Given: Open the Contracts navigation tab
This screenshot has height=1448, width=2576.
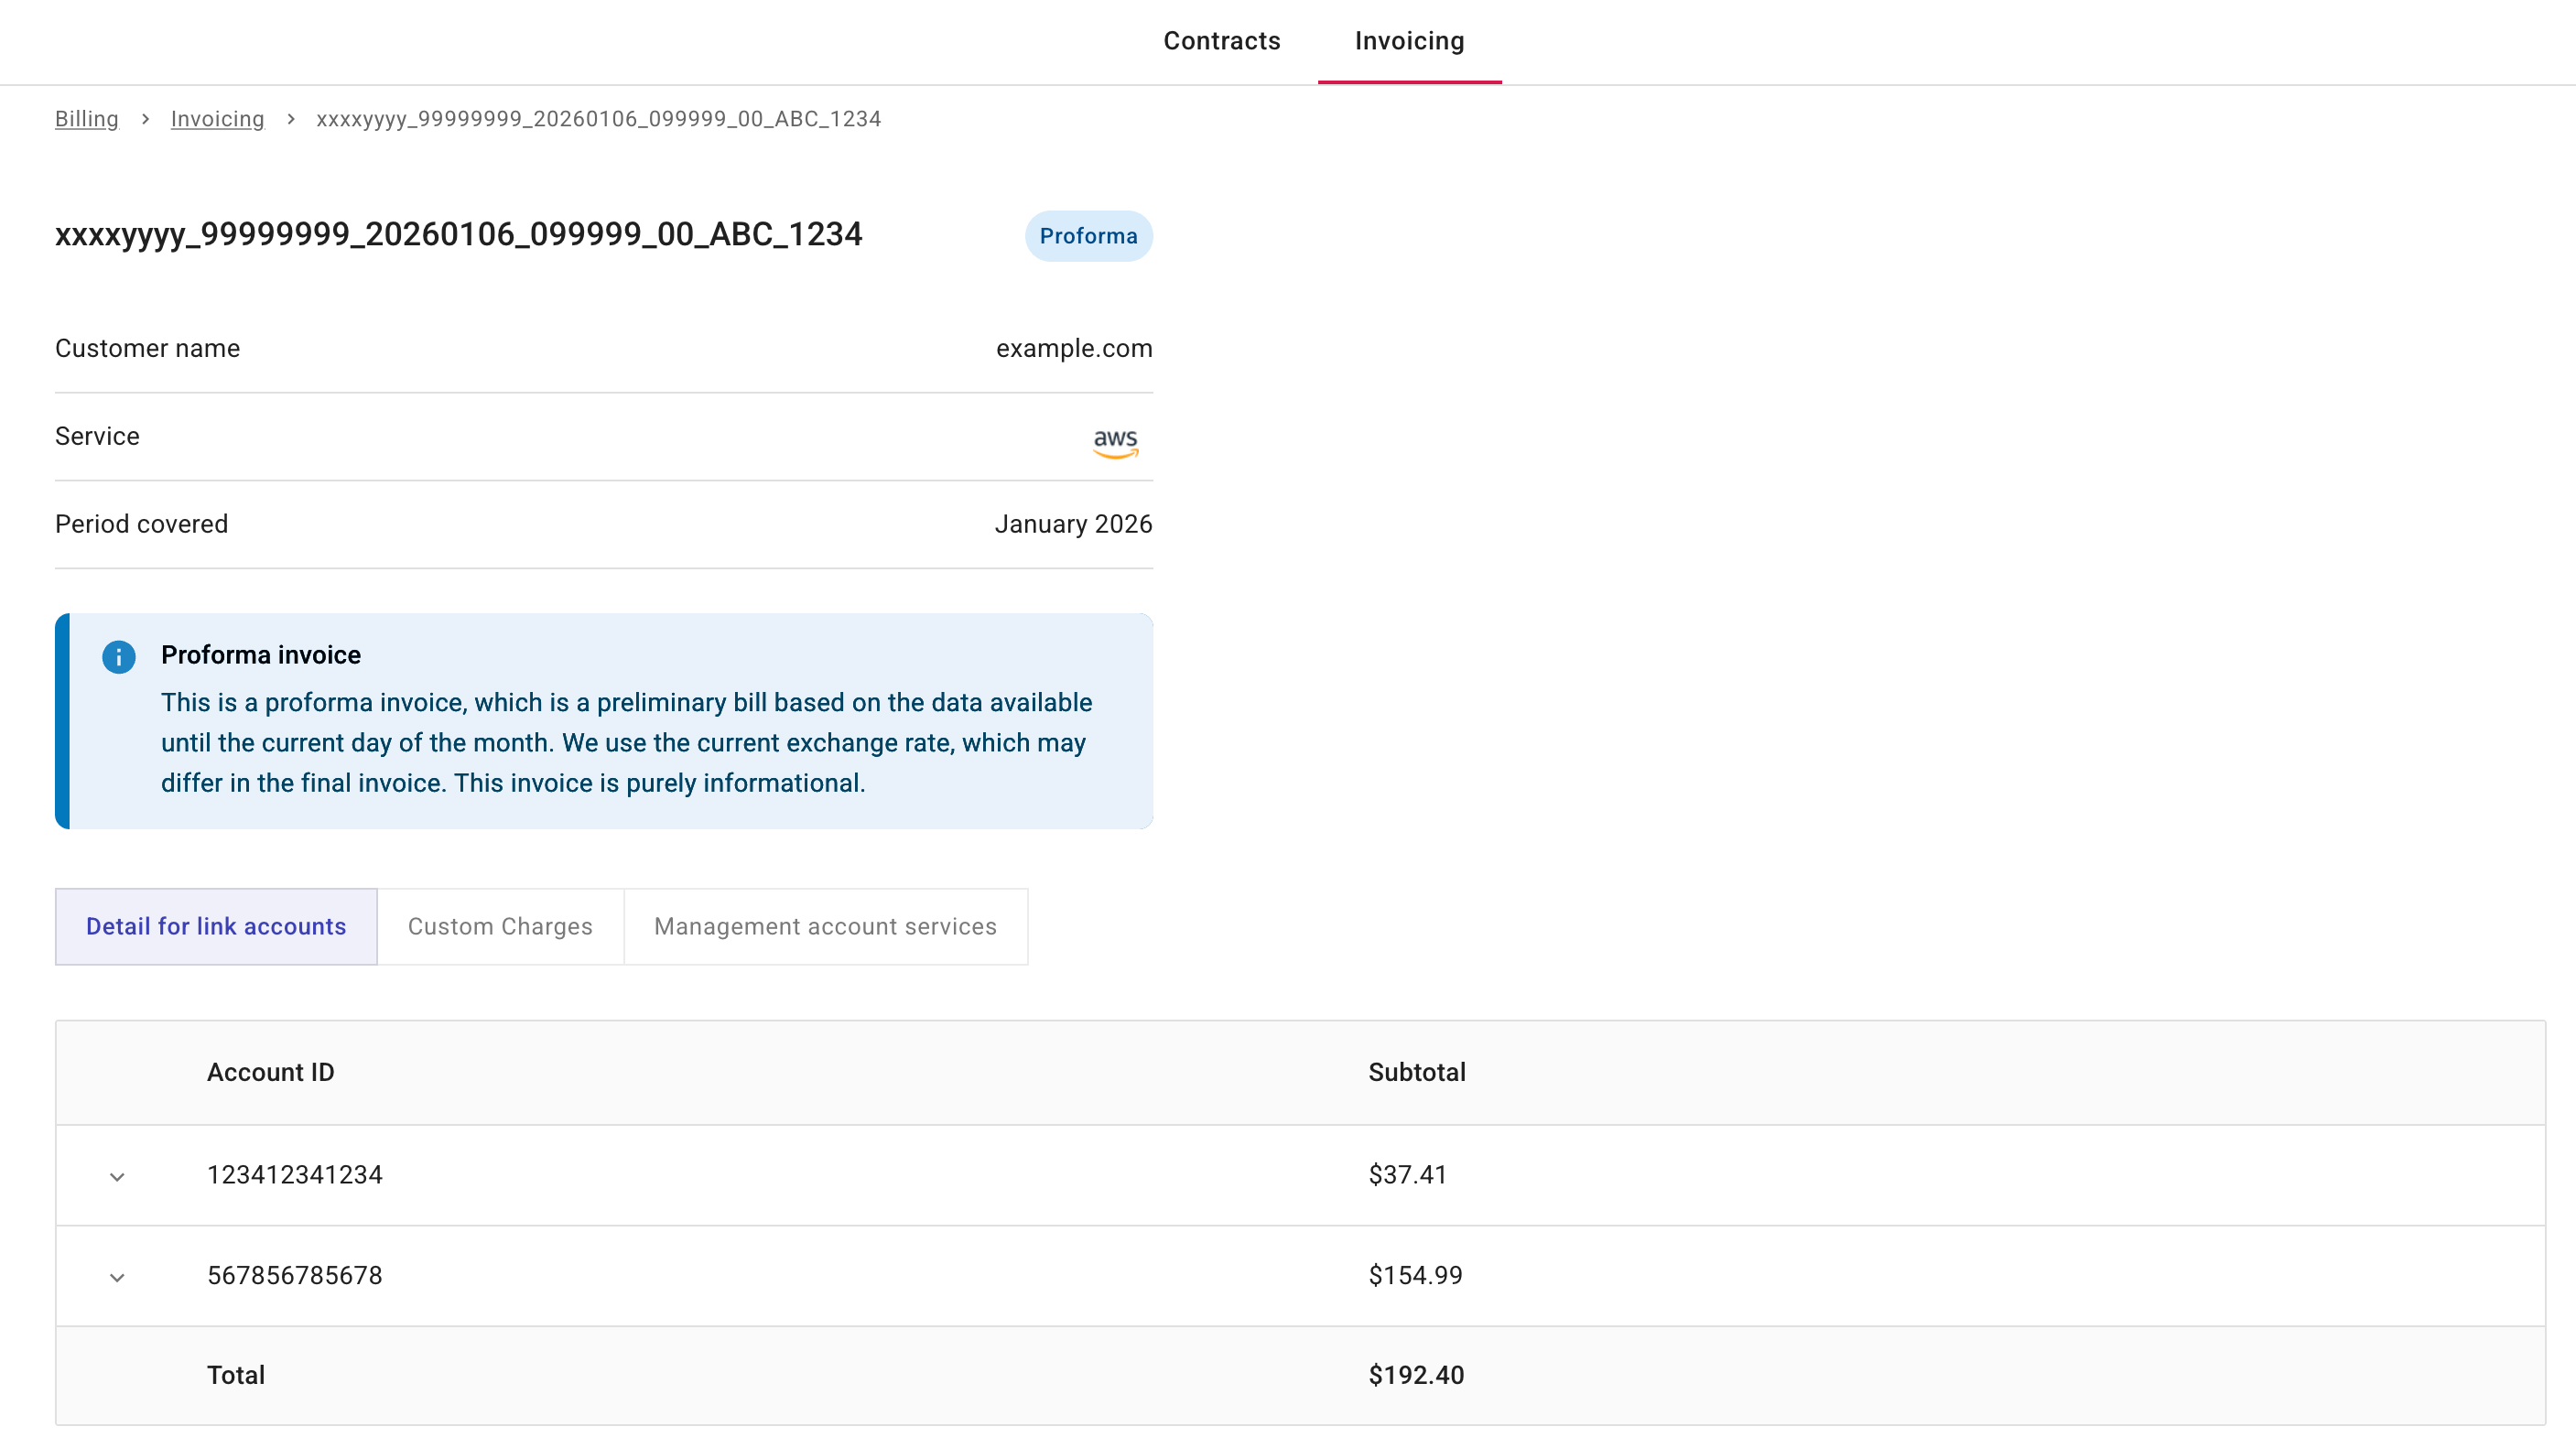Looking at the screenshot, I should pyautogui.click(x=1222, y=41).
